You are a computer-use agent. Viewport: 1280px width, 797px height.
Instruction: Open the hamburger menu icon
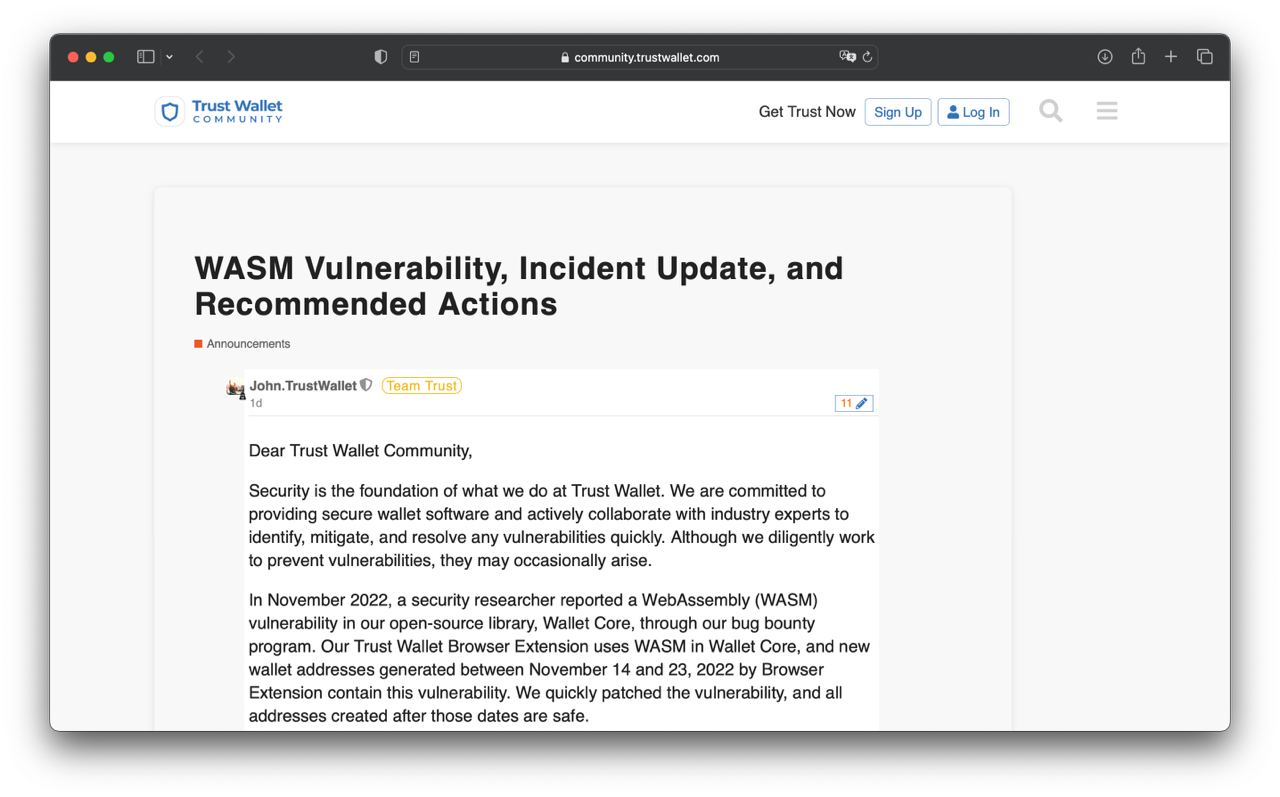tap(1107, 111)
